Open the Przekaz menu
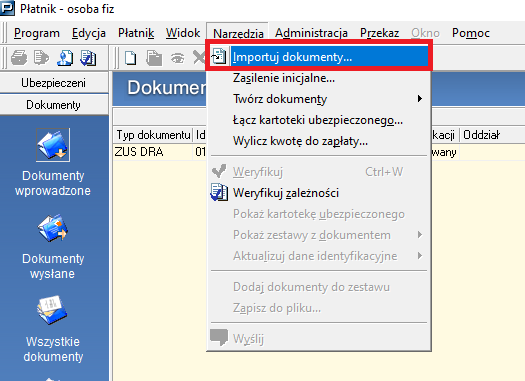525x381 pixels. pyautogui.click(x=379, y=33)
